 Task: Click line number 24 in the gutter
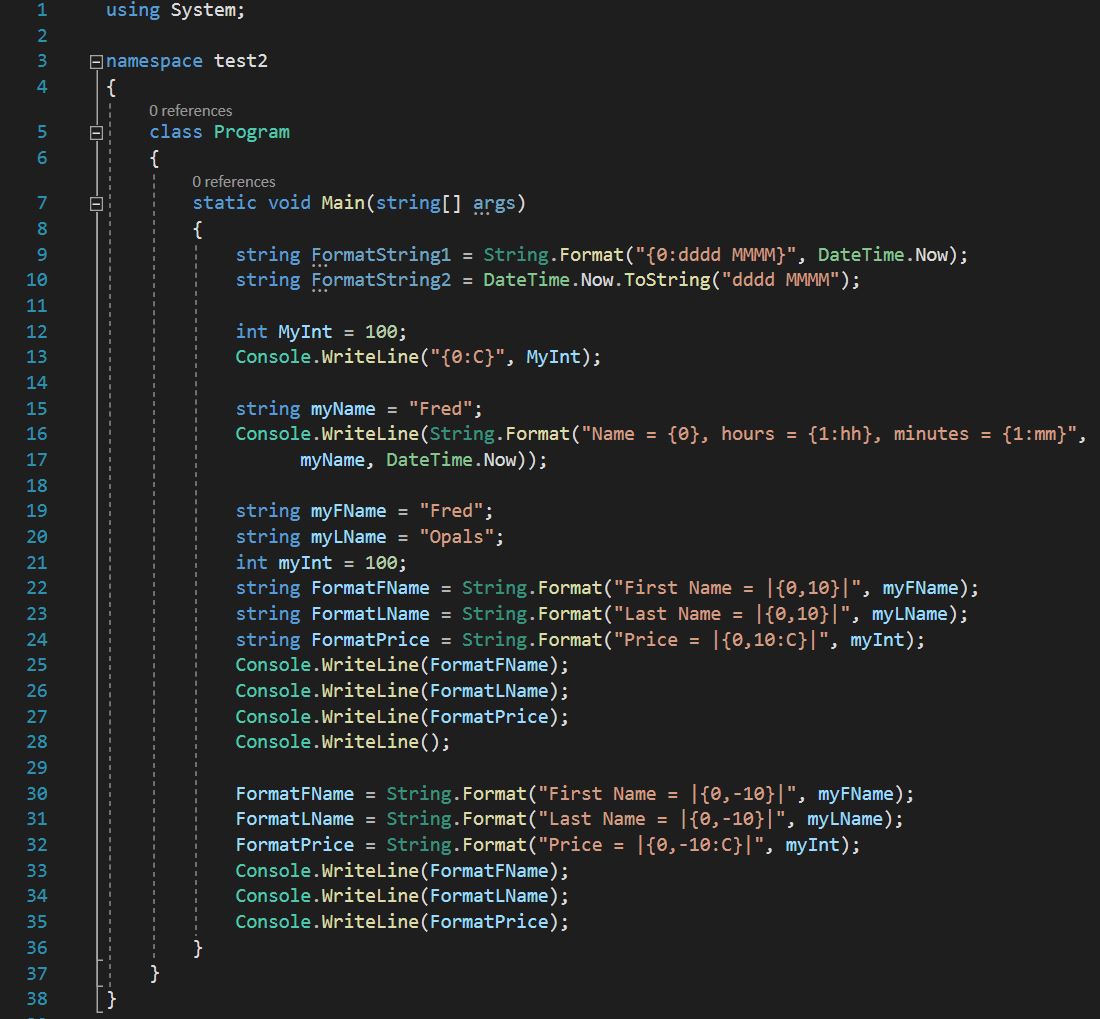pos(36,639)
